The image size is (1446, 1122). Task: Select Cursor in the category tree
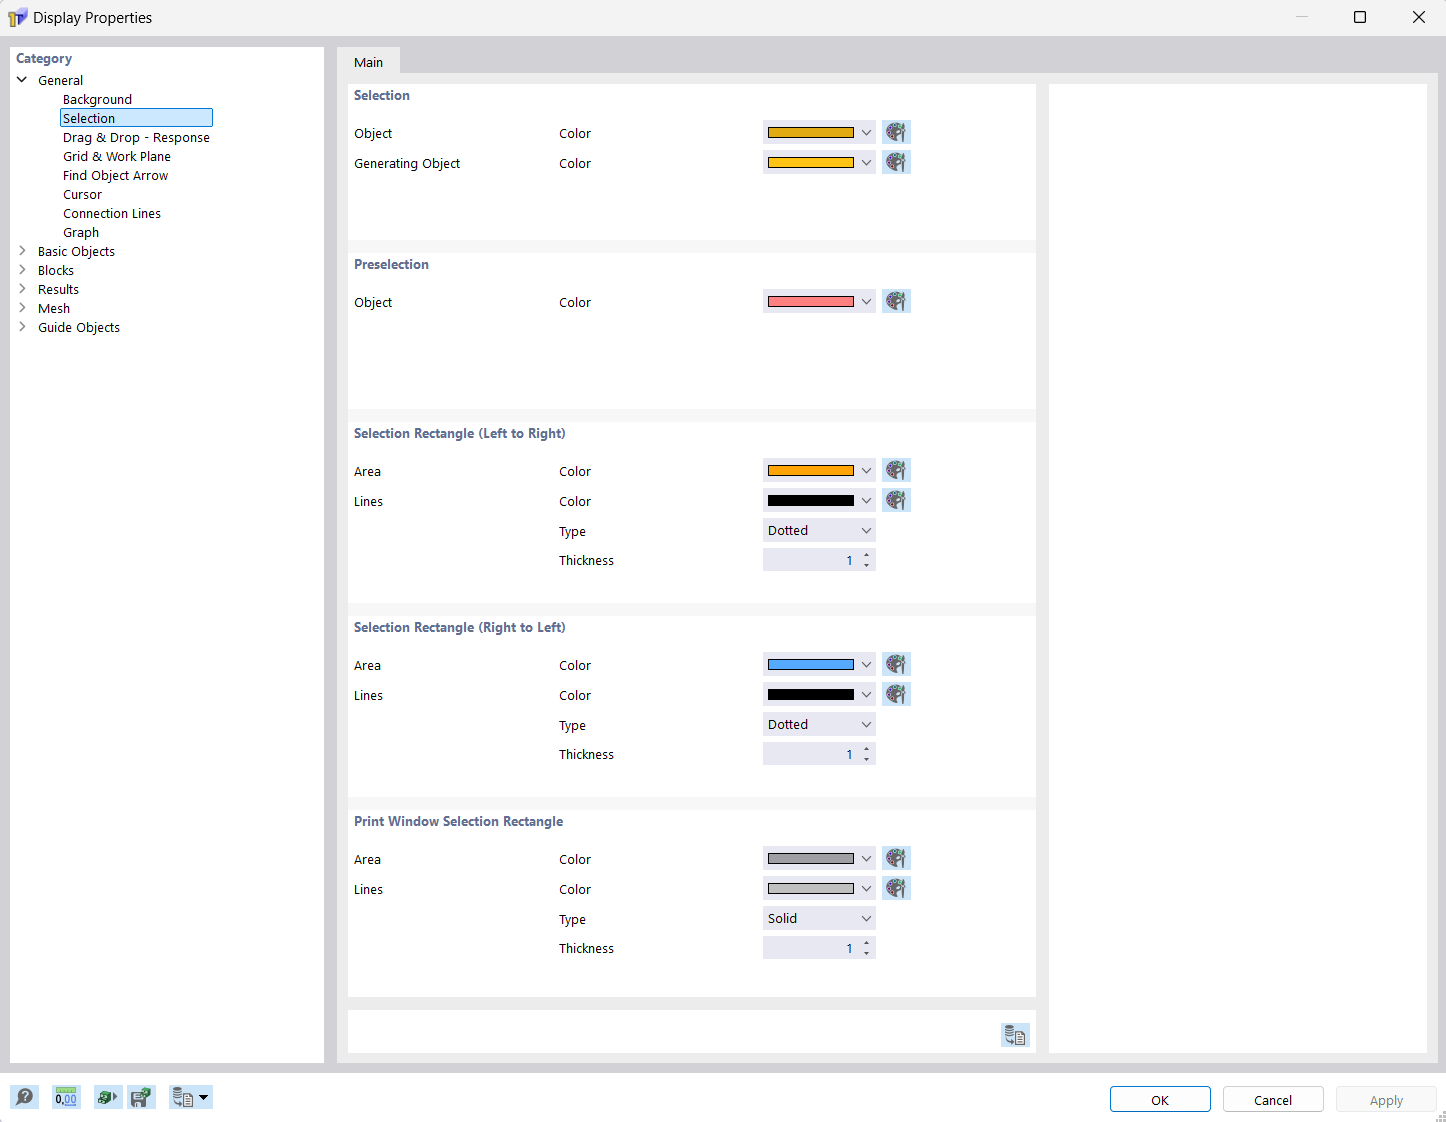82,194
